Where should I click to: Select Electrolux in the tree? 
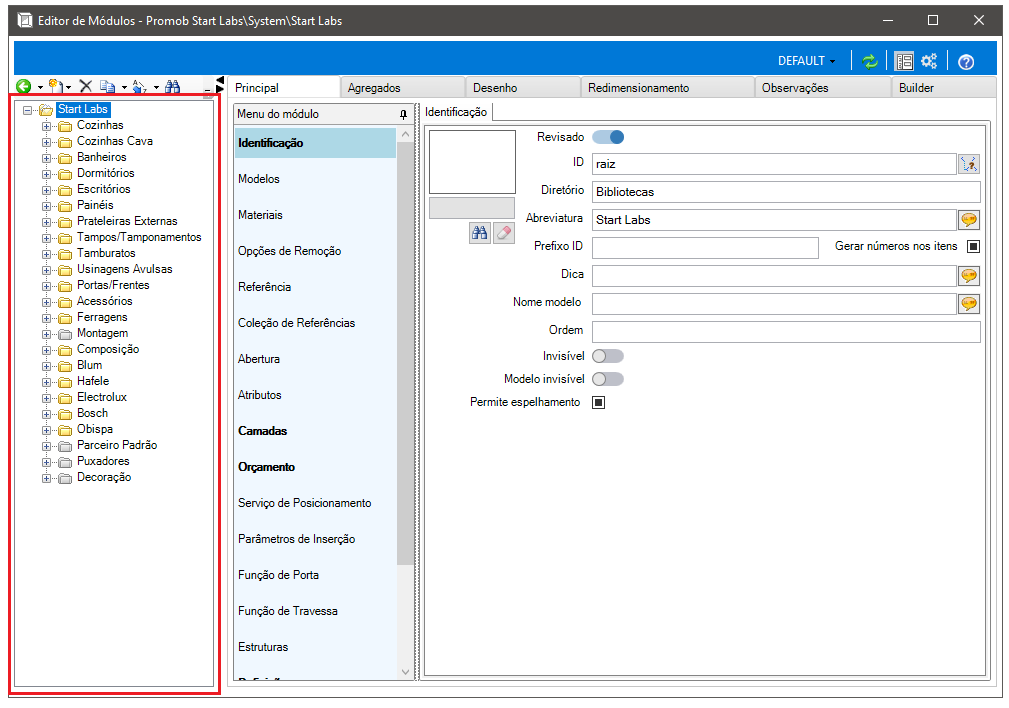(x=102, y=398)
